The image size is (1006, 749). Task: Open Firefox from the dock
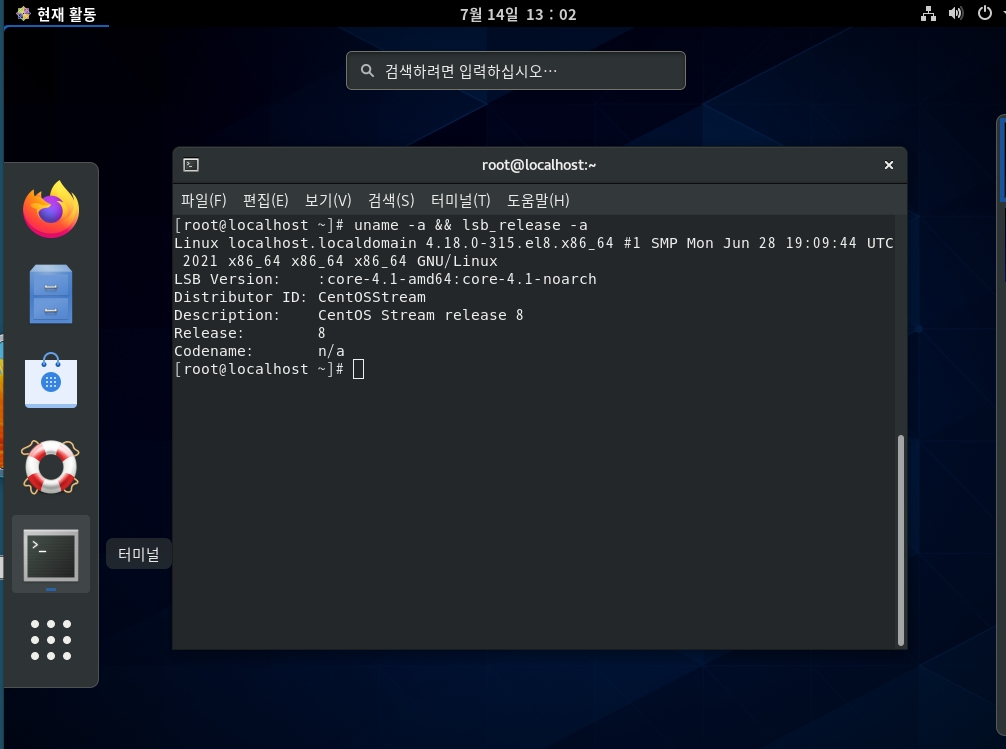tap(50, 209)
